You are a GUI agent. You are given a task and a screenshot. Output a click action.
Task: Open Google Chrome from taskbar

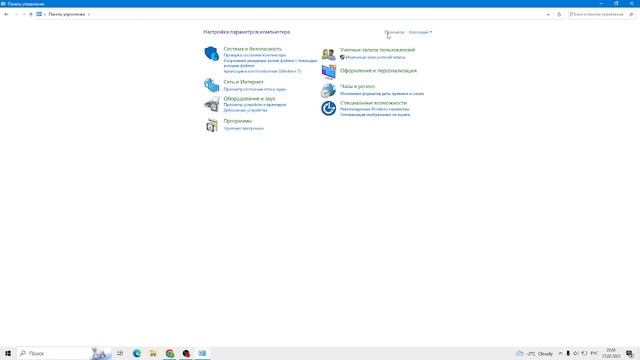pos(170,353)
